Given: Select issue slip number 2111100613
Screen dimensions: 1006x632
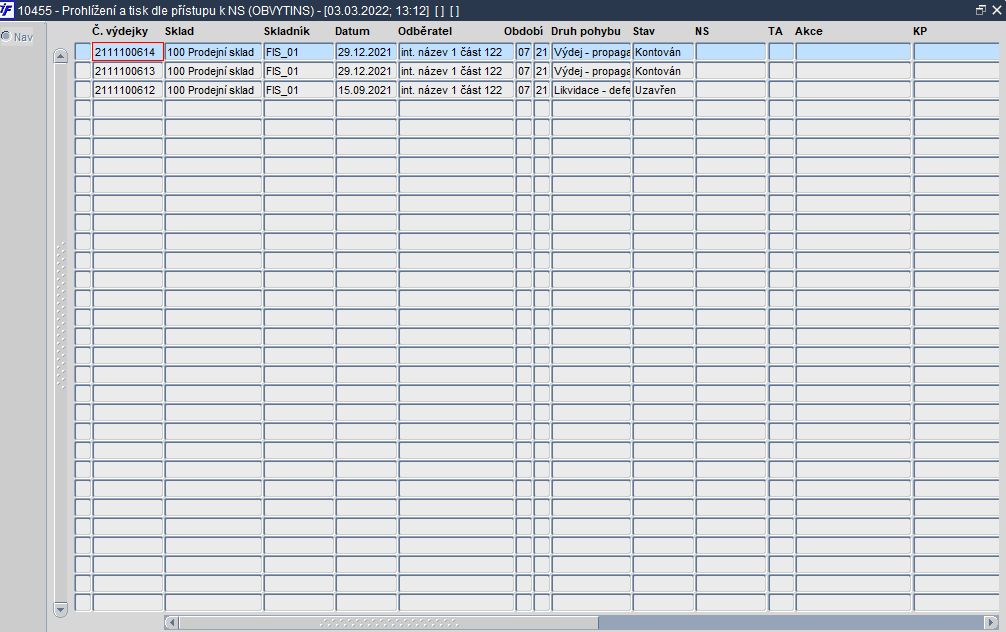Looking at the screenshot, I should (x=128, y=71).
